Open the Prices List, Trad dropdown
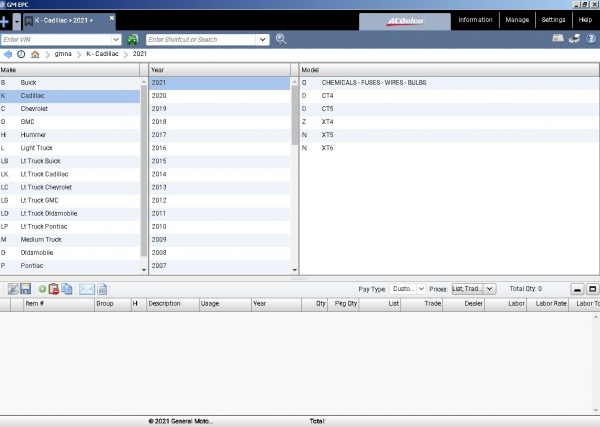Image resolution: width=600 pixels, height=427 pixels. (x=474, y=289)
